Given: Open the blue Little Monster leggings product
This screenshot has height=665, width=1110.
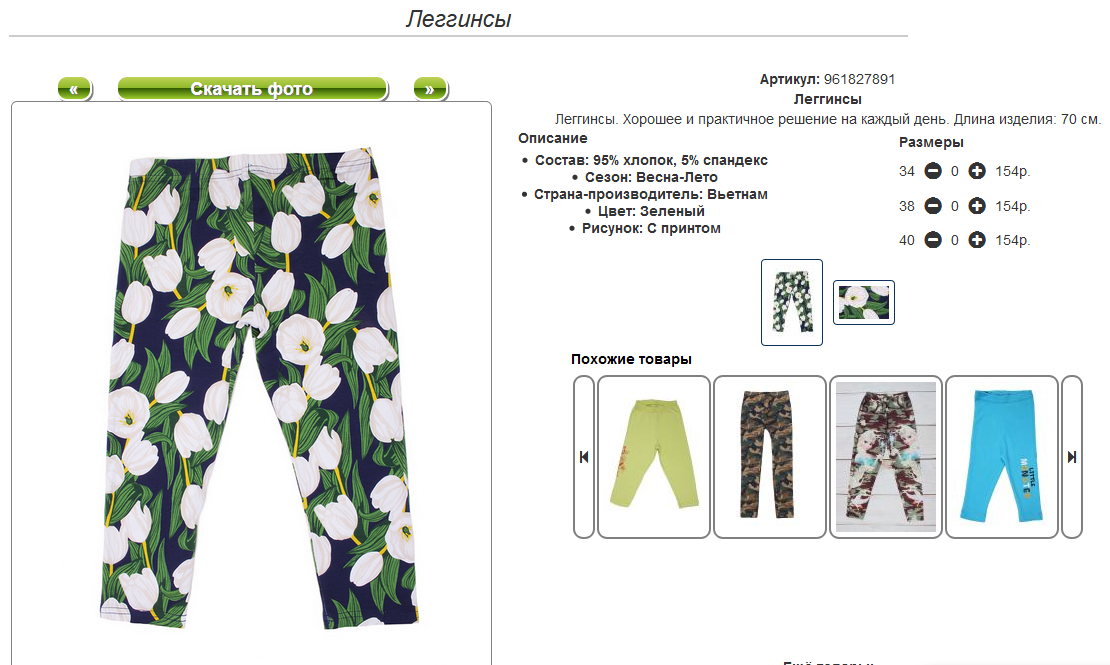Looking at the screenshot, I should pos(1002,457).
